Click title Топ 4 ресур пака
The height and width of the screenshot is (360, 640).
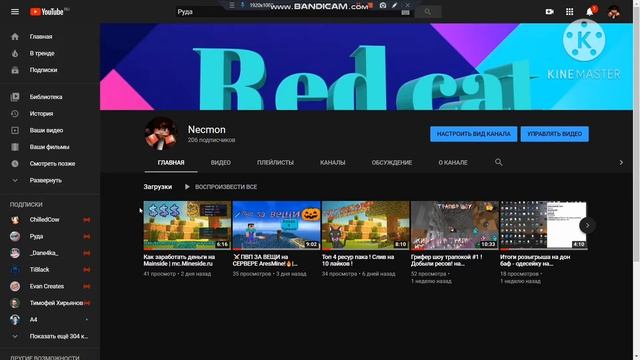click(x=358, y=260)
